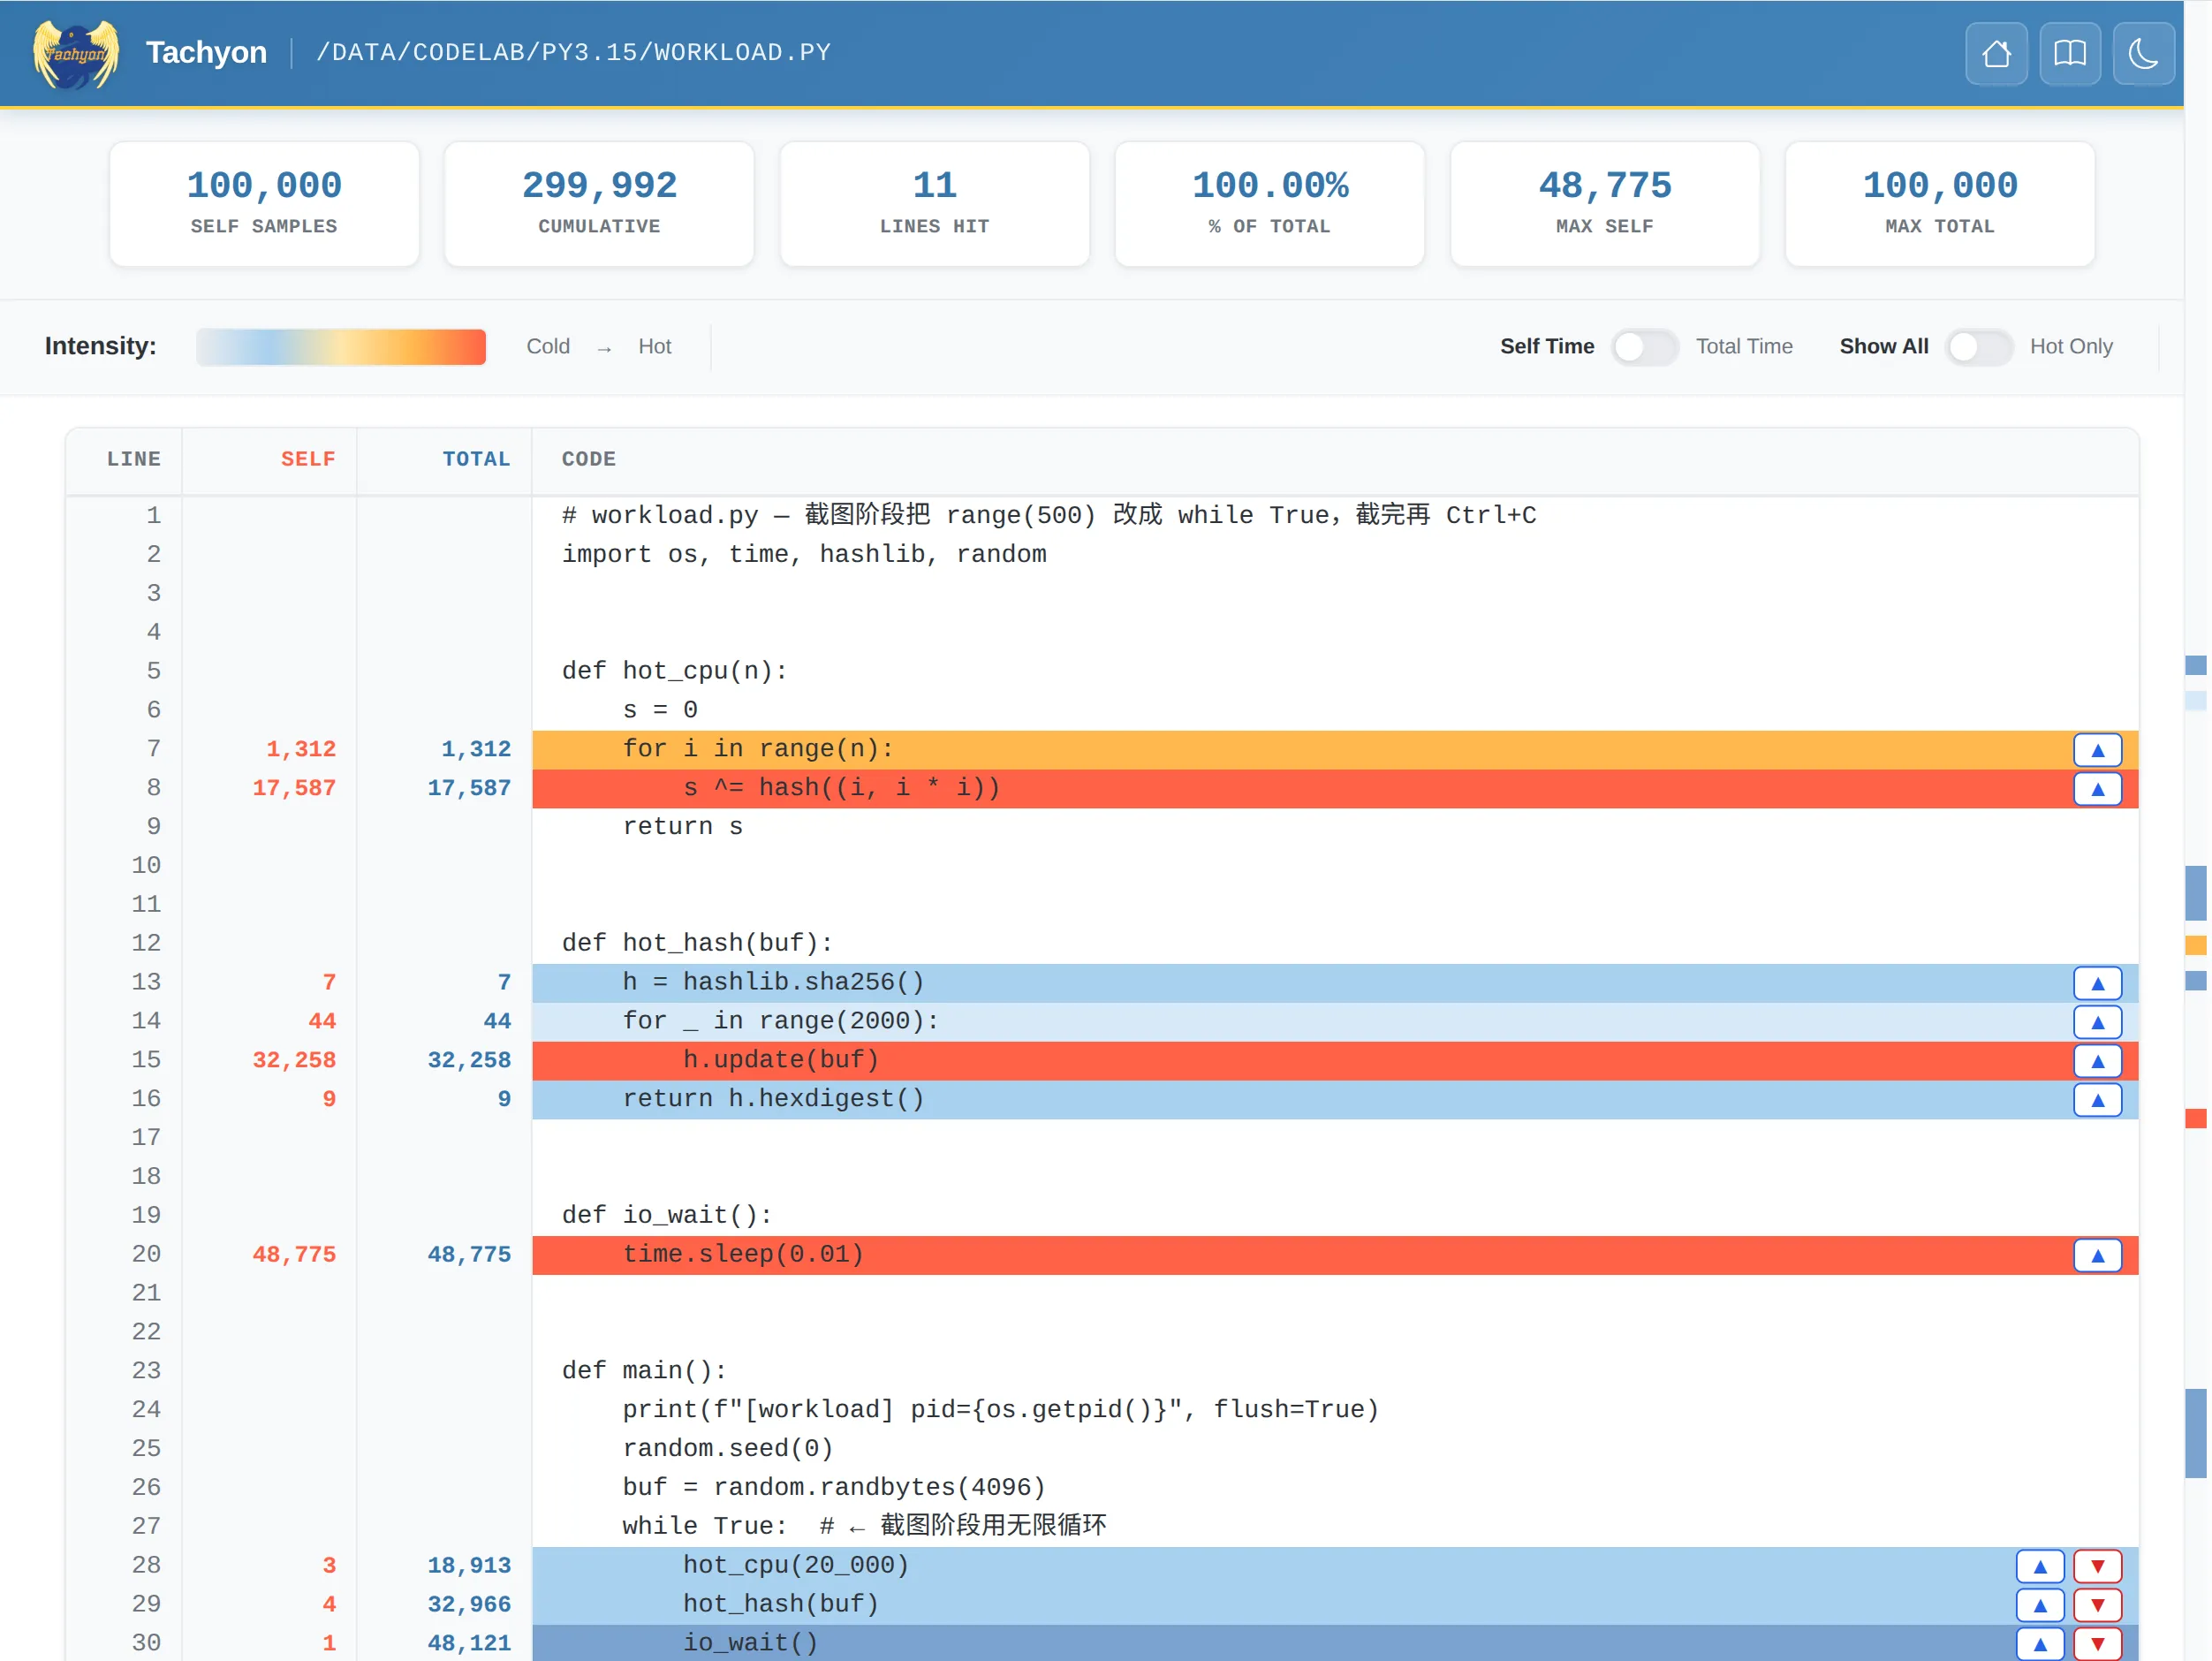
Task: Click the 'for i in range(n):' highlighted line
Action: point(1336,749)
